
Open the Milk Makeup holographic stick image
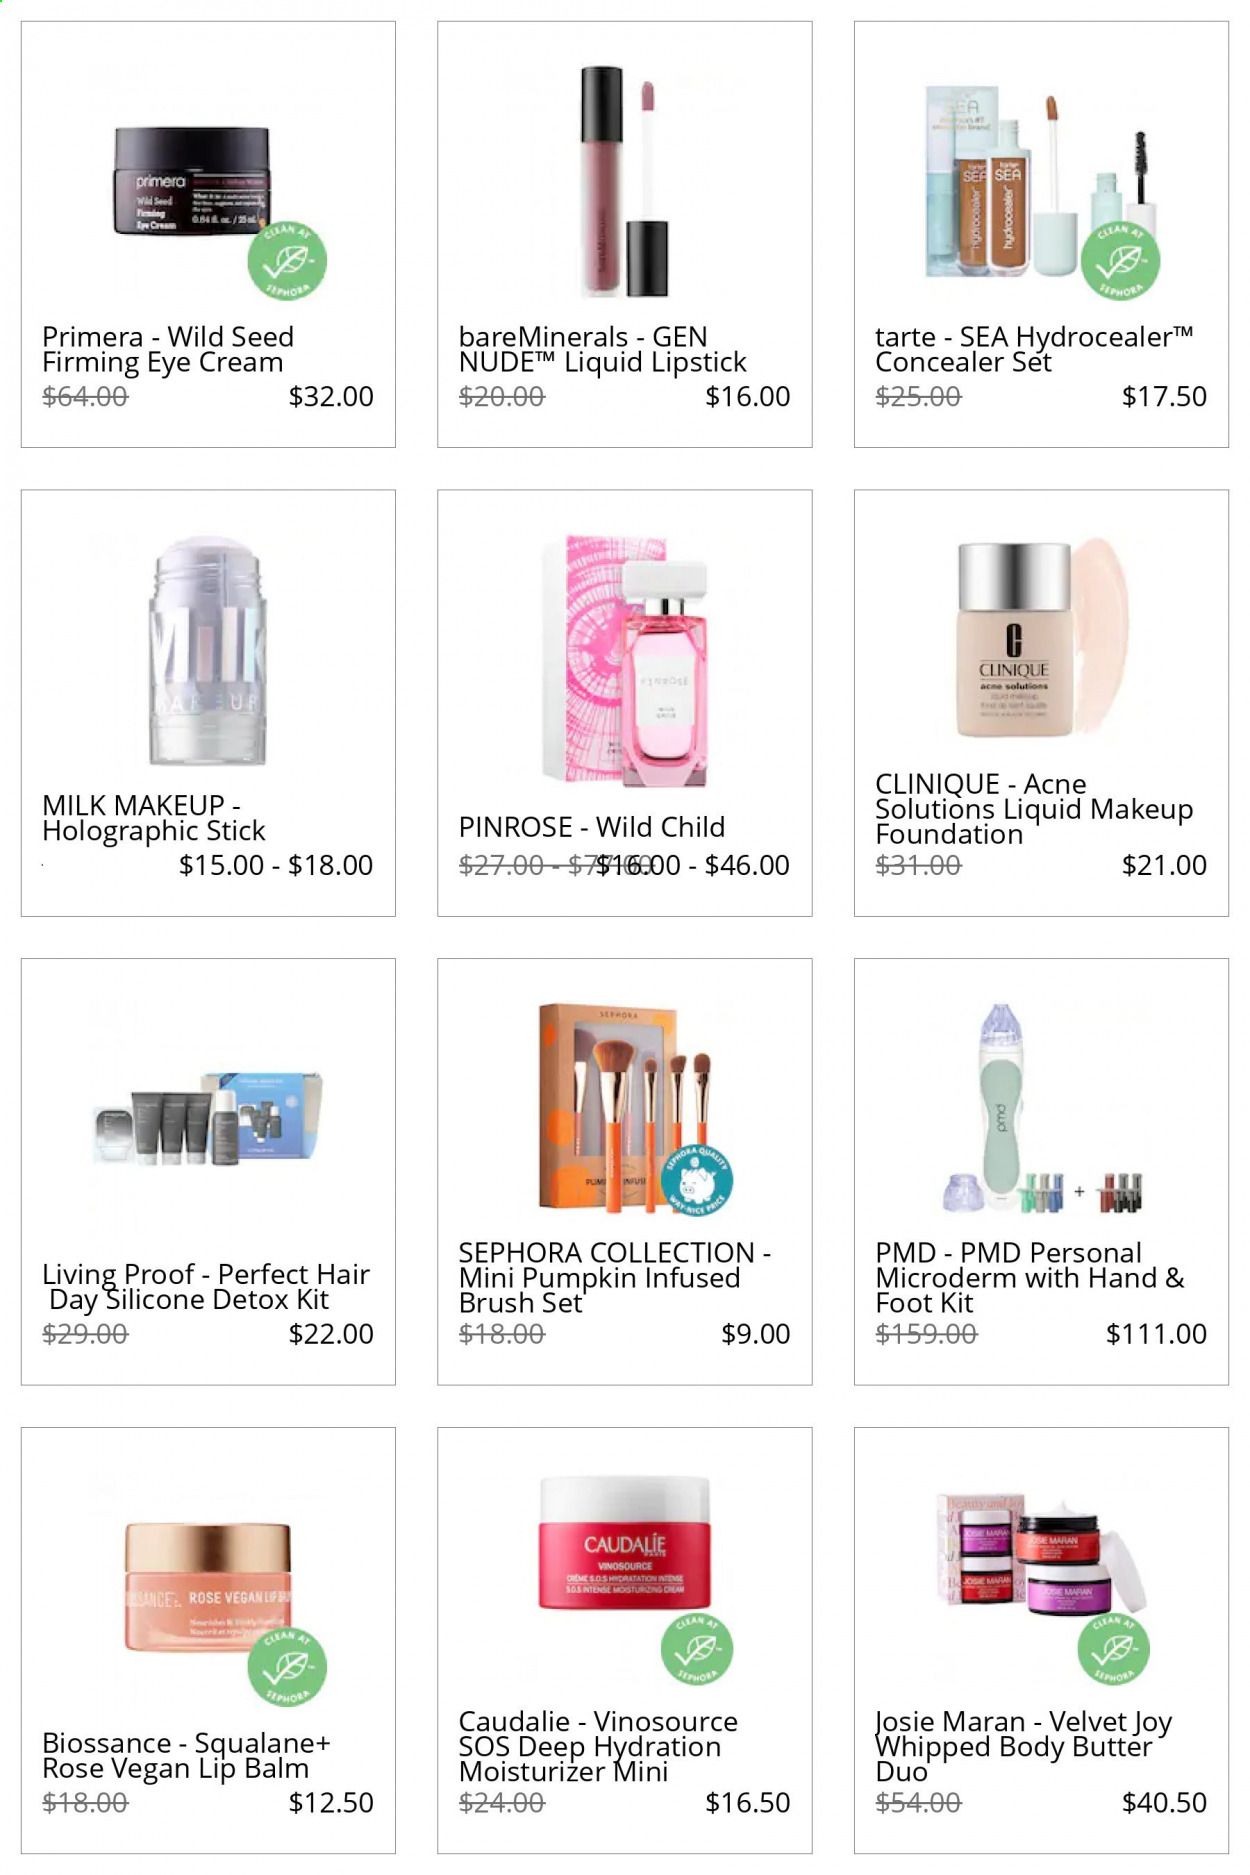click(206, 652)
